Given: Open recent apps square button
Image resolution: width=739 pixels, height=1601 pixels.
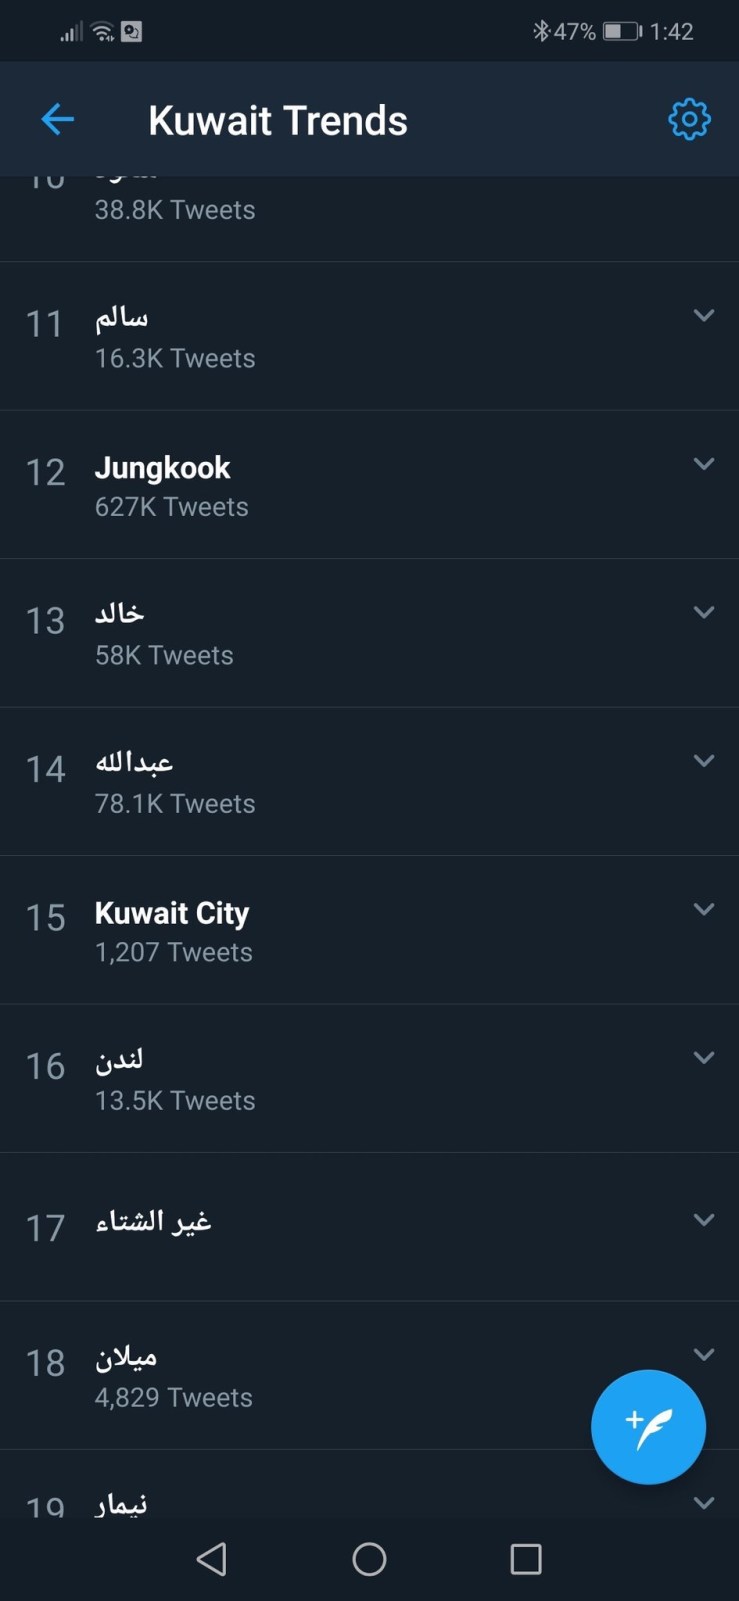Looking at the screenshot, I should click(x=525, y=1559).
